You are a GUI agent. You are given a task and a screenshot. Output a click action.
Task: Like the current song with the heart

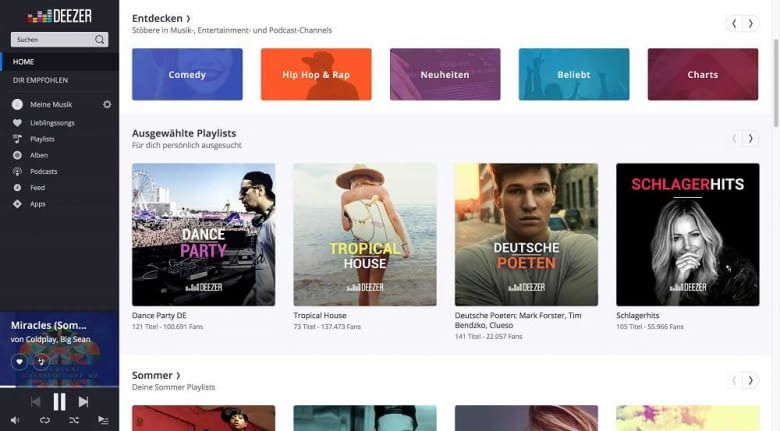click(x=19, y=361)
